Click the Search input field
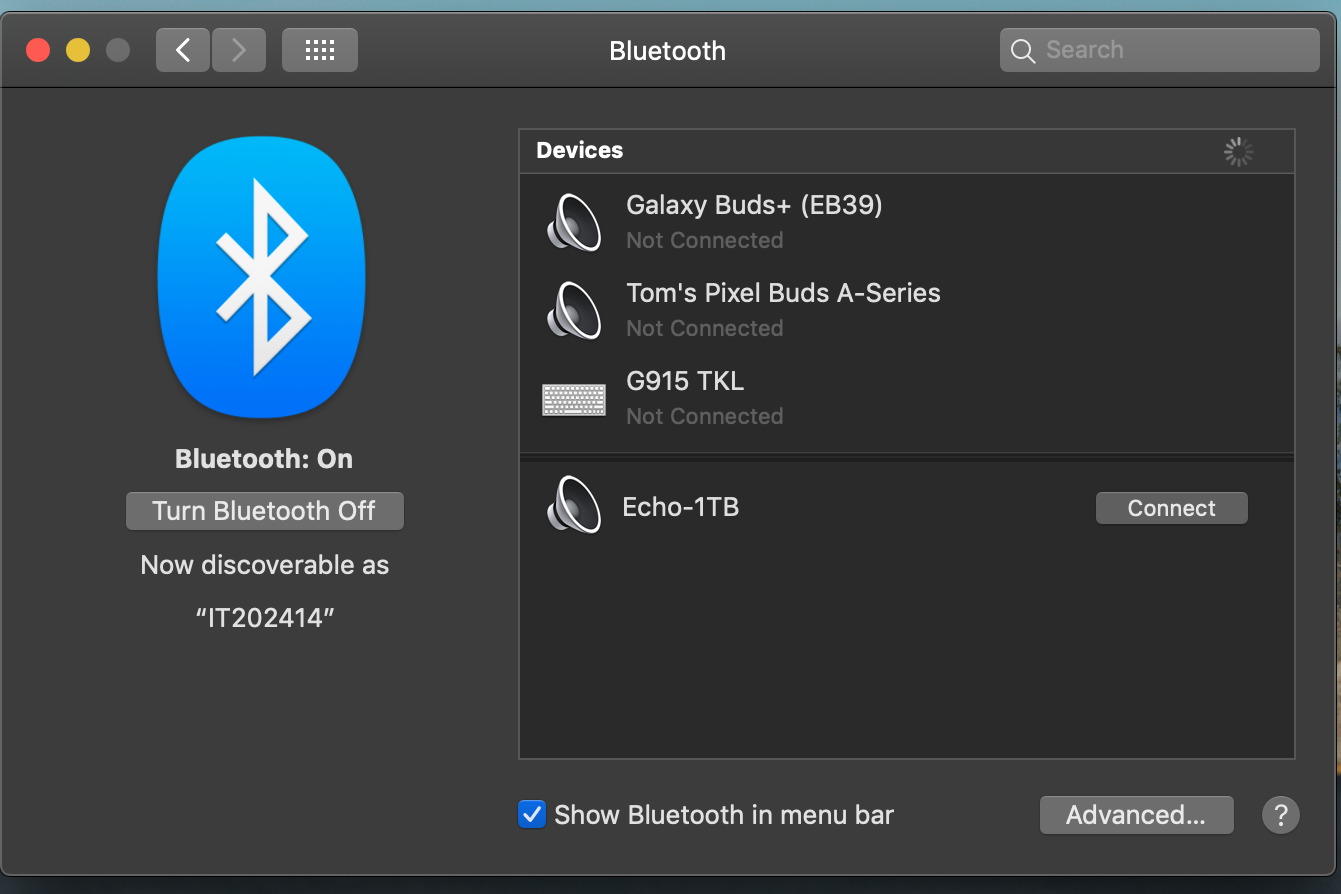1341x894 pixels. coord(1160,50)
